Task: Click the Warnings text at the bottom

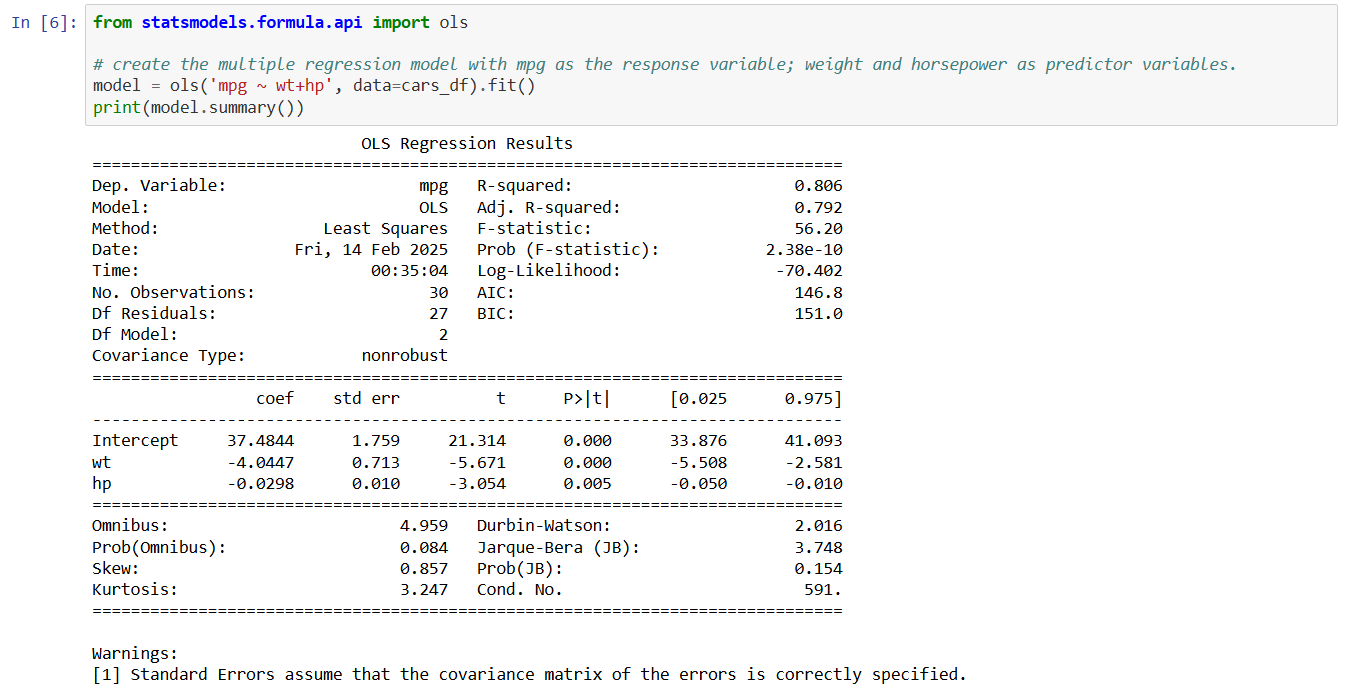Action: [x=135, y=652]
